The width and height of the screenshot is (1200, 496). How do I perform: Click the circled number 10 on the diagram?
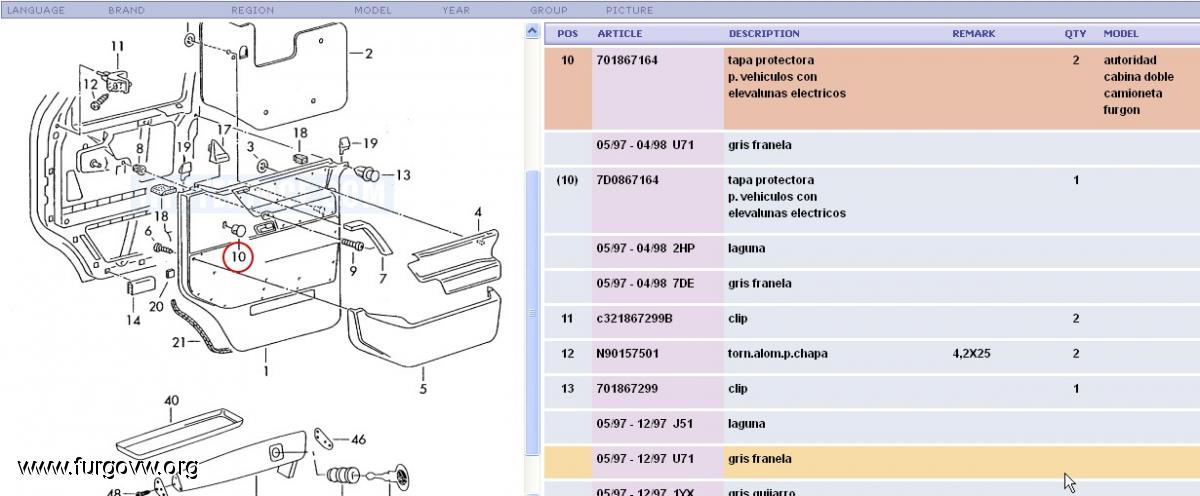[x=238, y=257]
